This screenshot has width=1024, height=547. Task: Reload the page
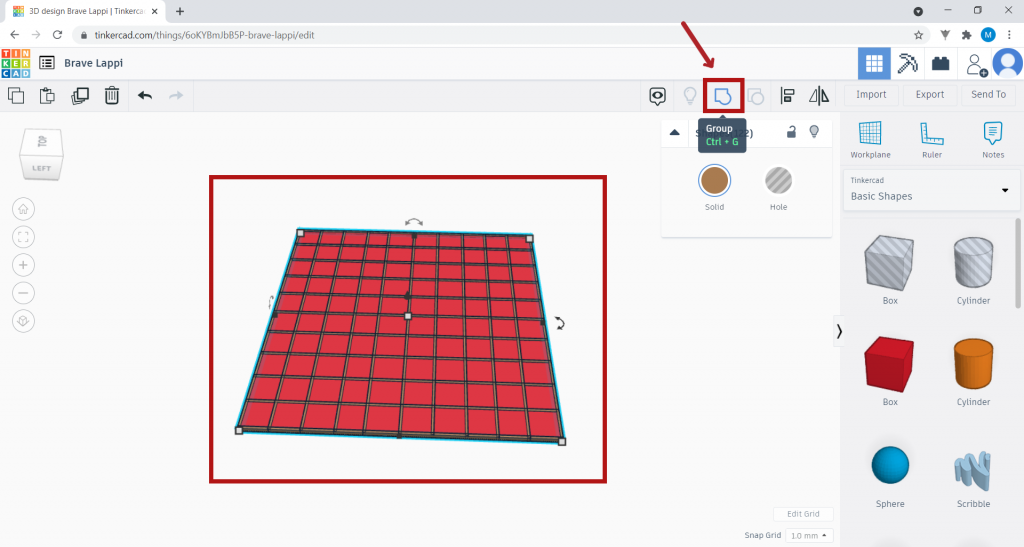[x=57, y=35]
